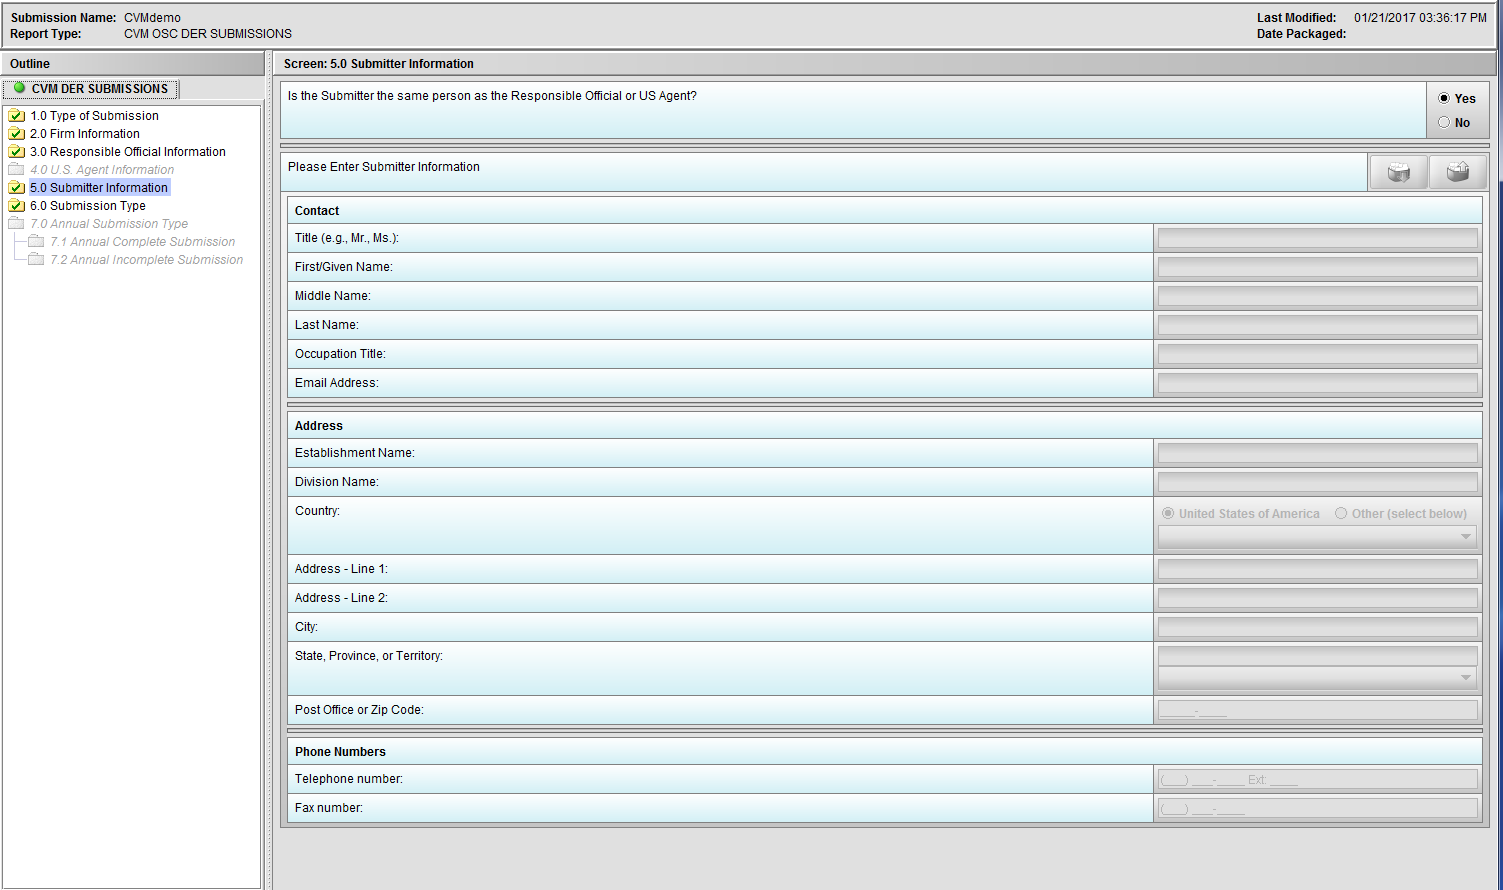Open the State, Province, or Territory dropdown
This screenshot has height=890, width=1503.
click(1317, 677)
